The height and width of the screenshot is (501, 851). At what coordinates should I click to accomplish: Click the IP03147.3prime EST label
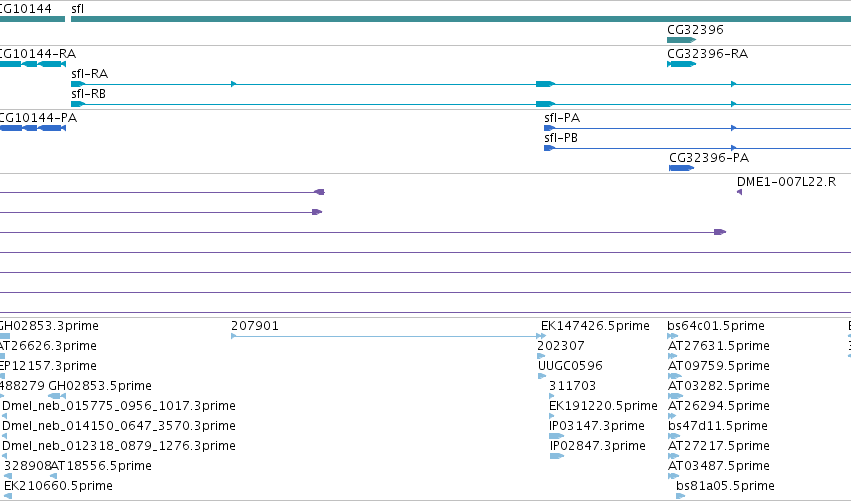[597, 426]
